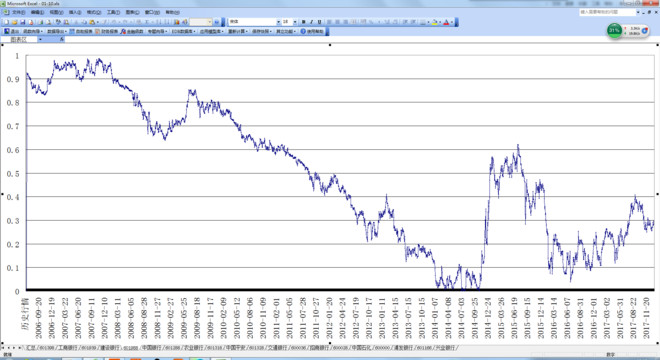Click the help question search box
Viewport: 660px width, 360px height.
(x=607, y=12)
